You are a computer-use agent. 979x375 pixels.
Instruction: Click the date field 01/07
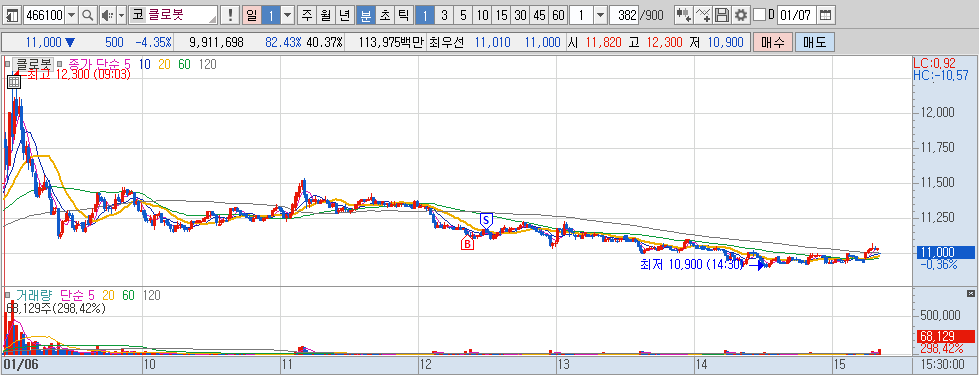pos(797,15)
